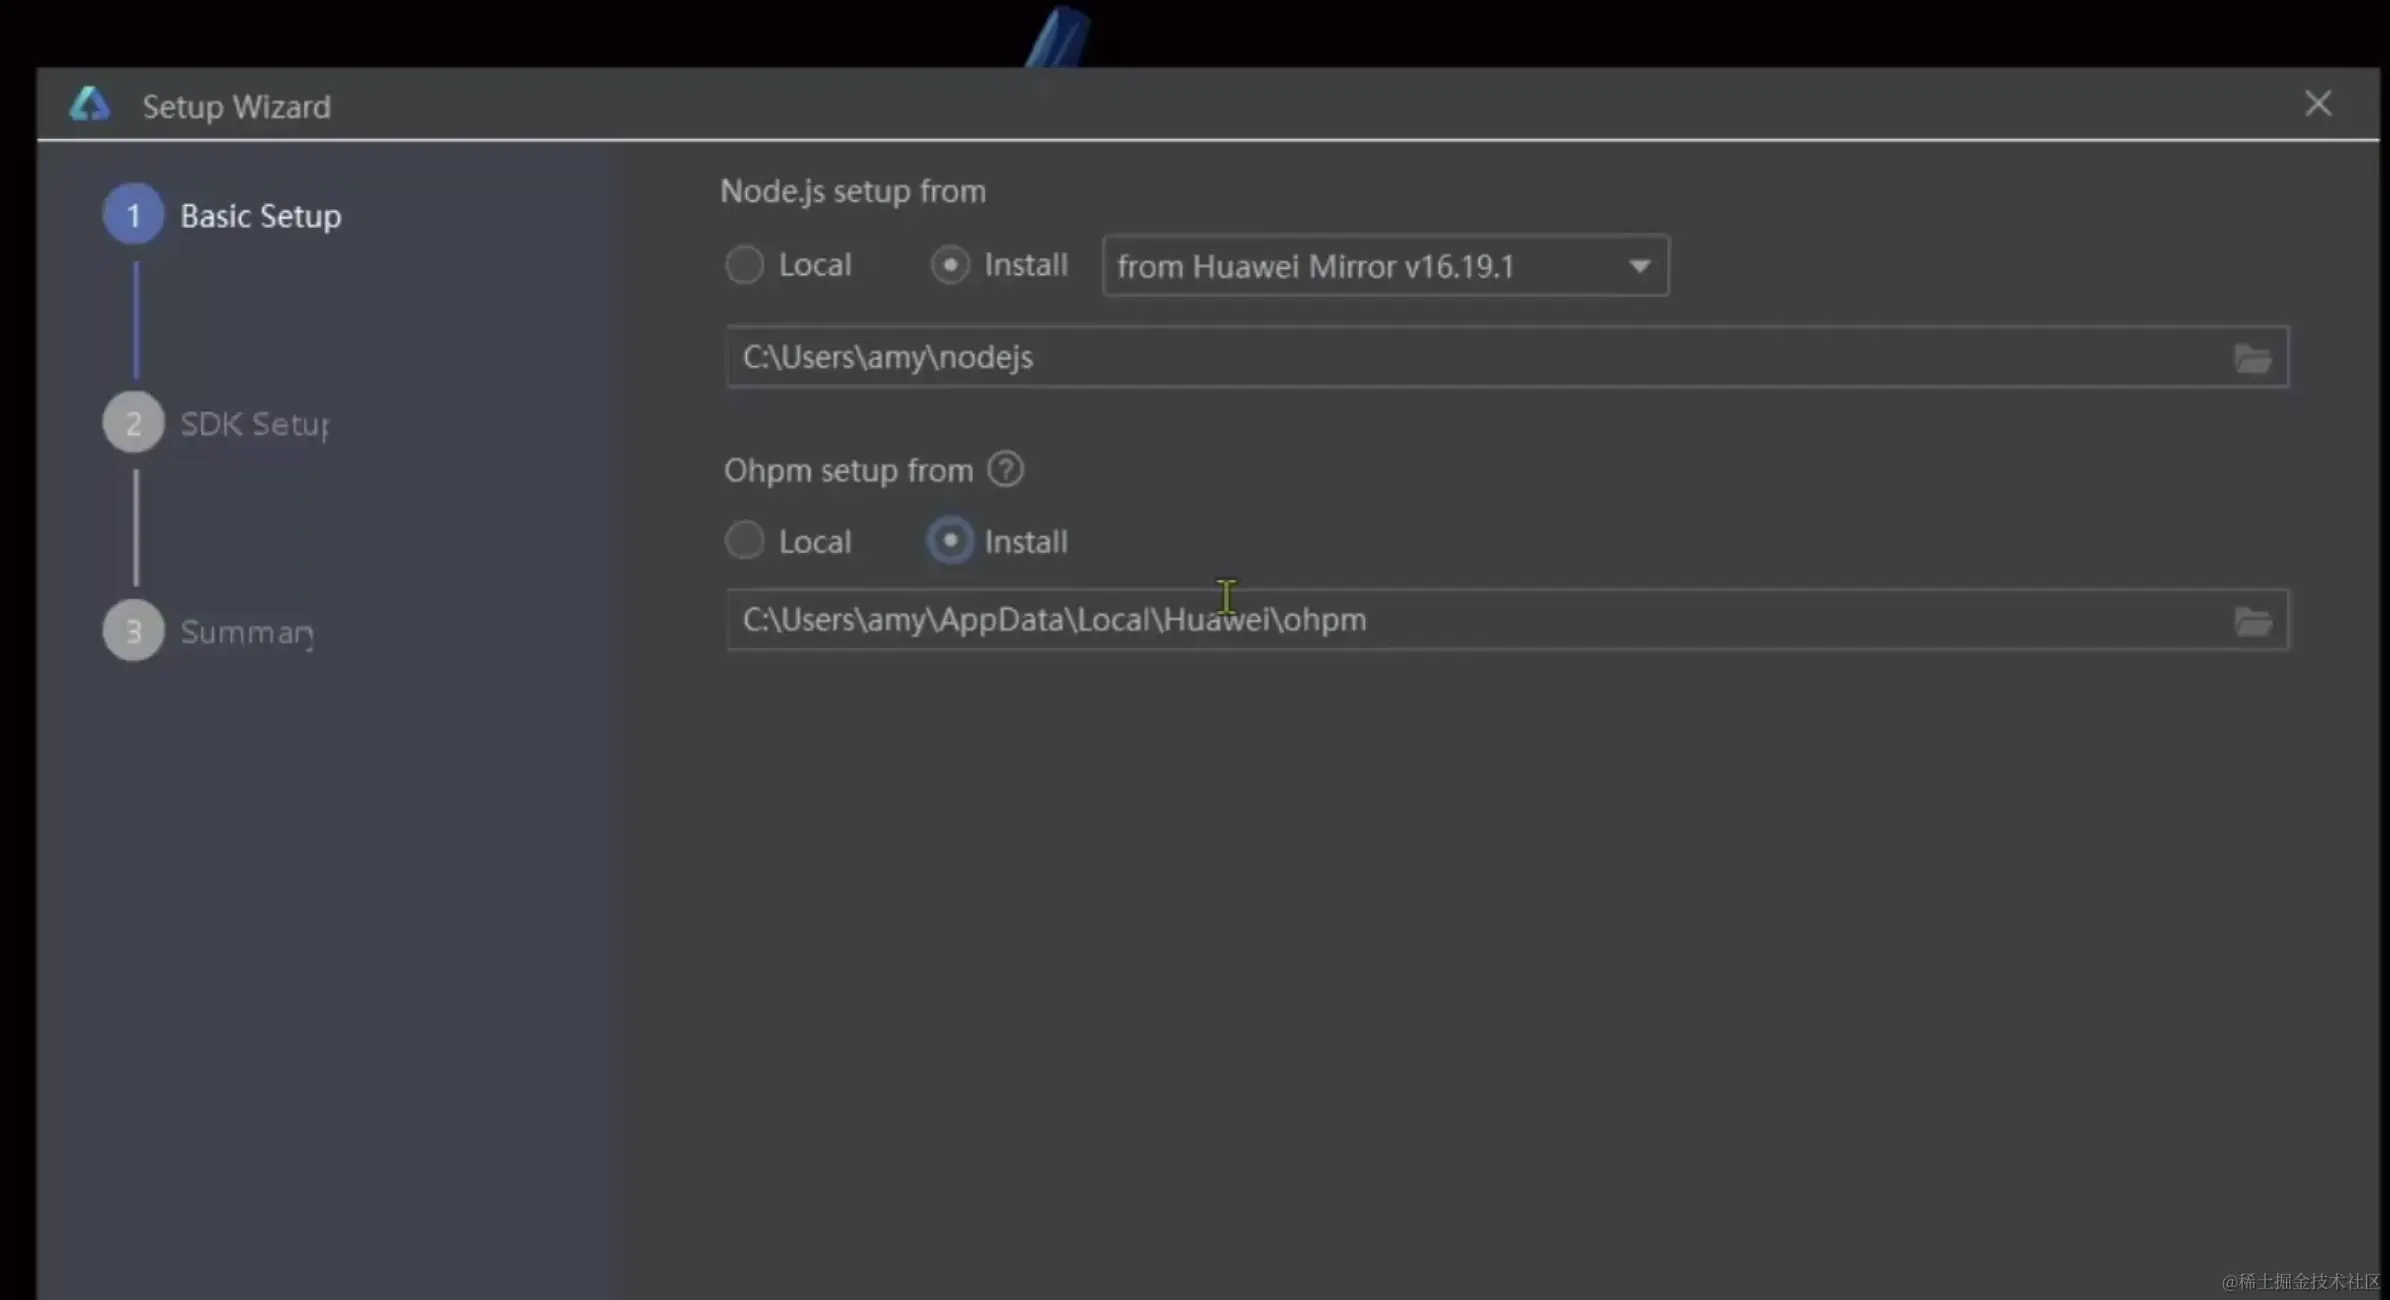Image resolution: width=2390 pixels, height=1300 pixels.
Task: Click step 3 circle indicator
Action: (x=133, y=631)
